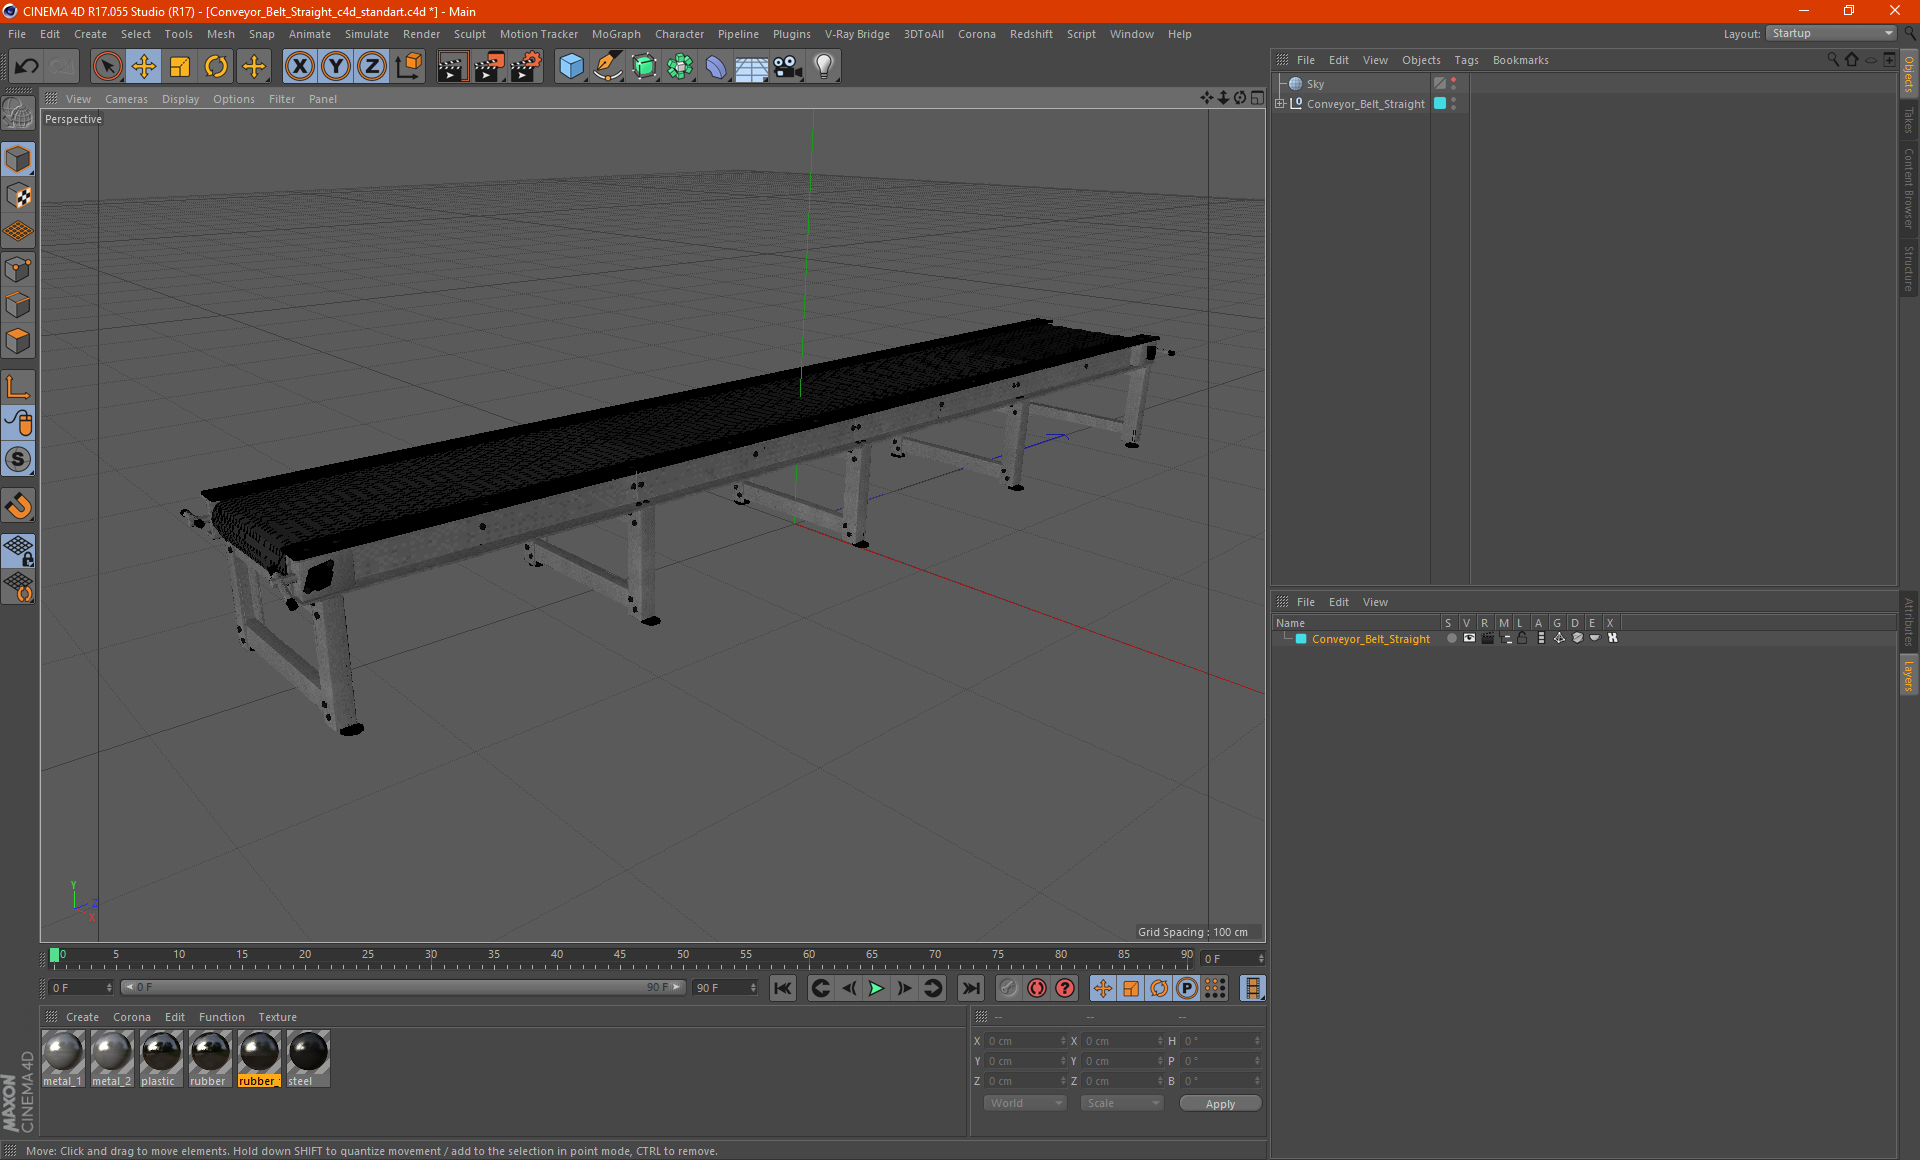1920x1160 pixels.
Task: Toggle the locked workplane icon
Action: (18, 551)
